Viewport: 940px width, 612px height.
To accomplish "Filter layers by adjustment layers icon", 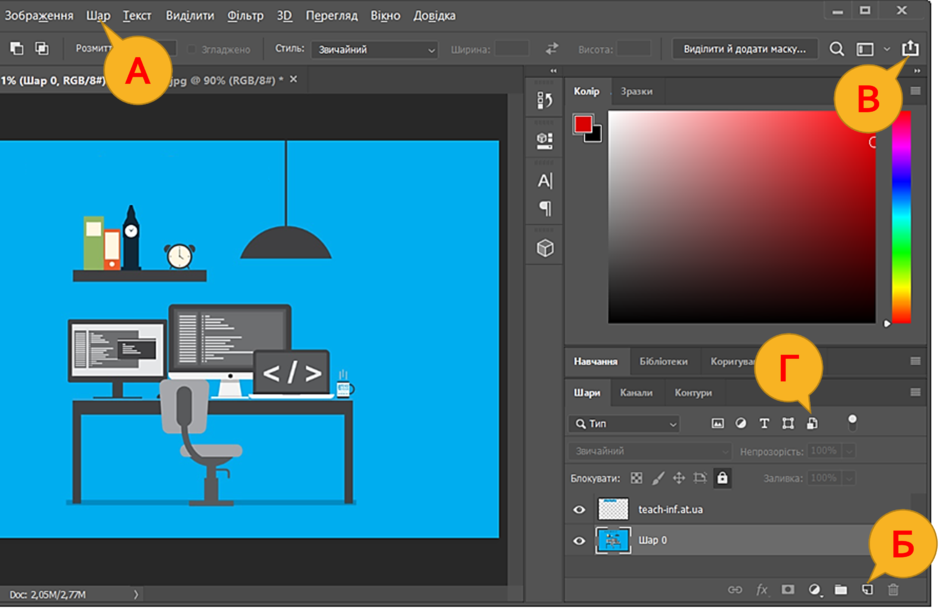I will point(741,423).
